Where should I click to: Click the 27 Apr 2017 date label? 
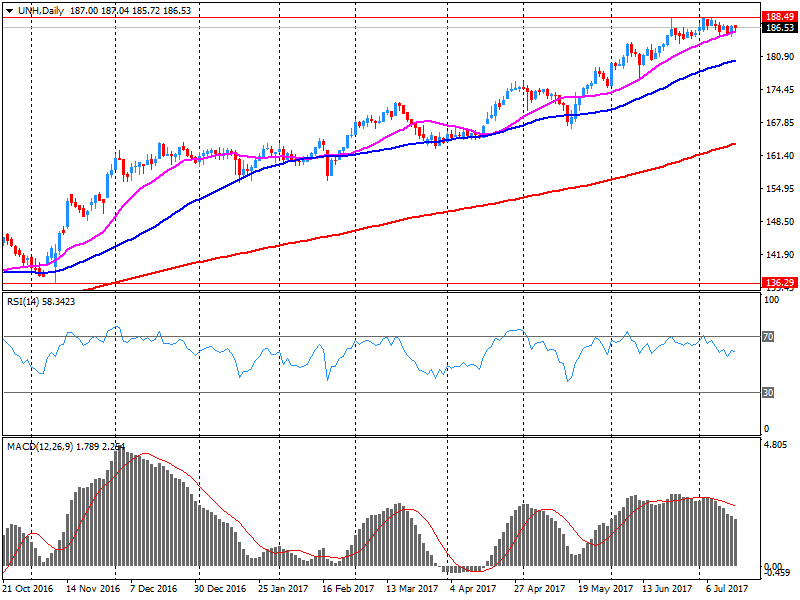click(x=539, y=589)
